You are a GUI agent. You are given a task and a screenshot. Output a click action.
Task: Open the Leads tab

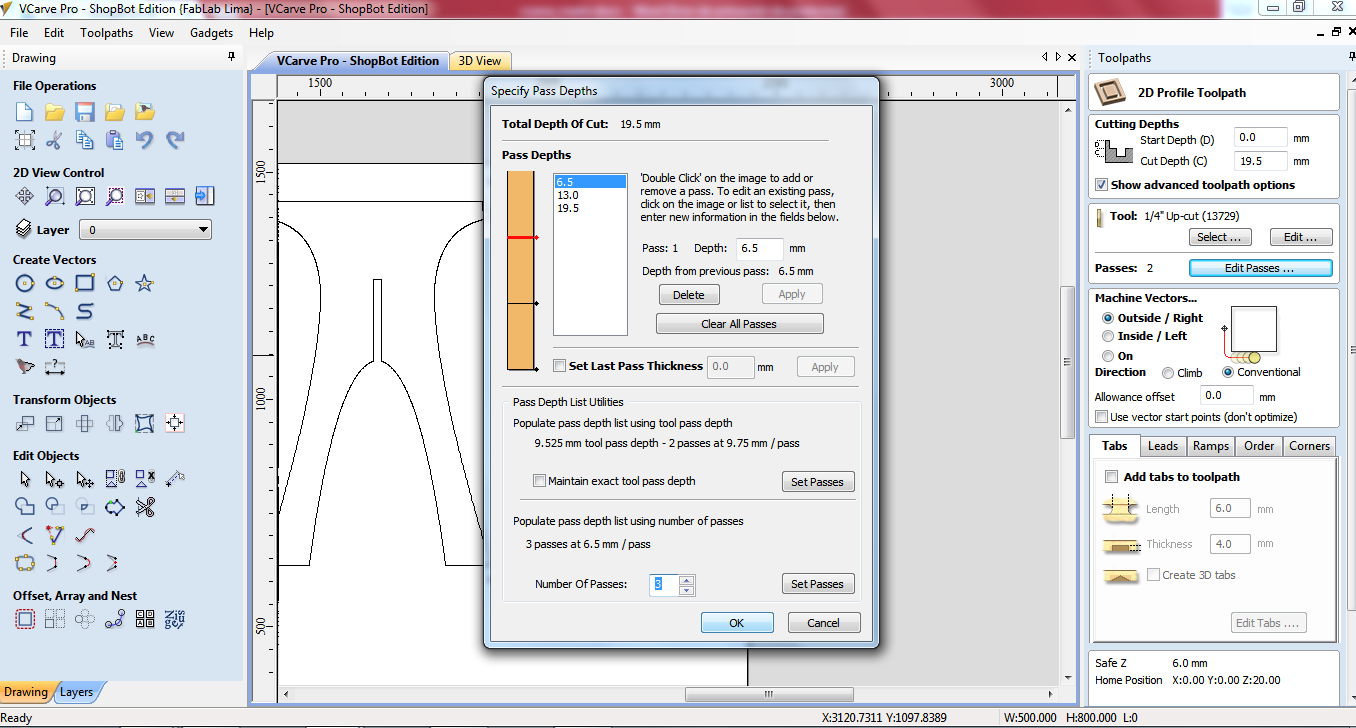click(x=1162, y=446)
